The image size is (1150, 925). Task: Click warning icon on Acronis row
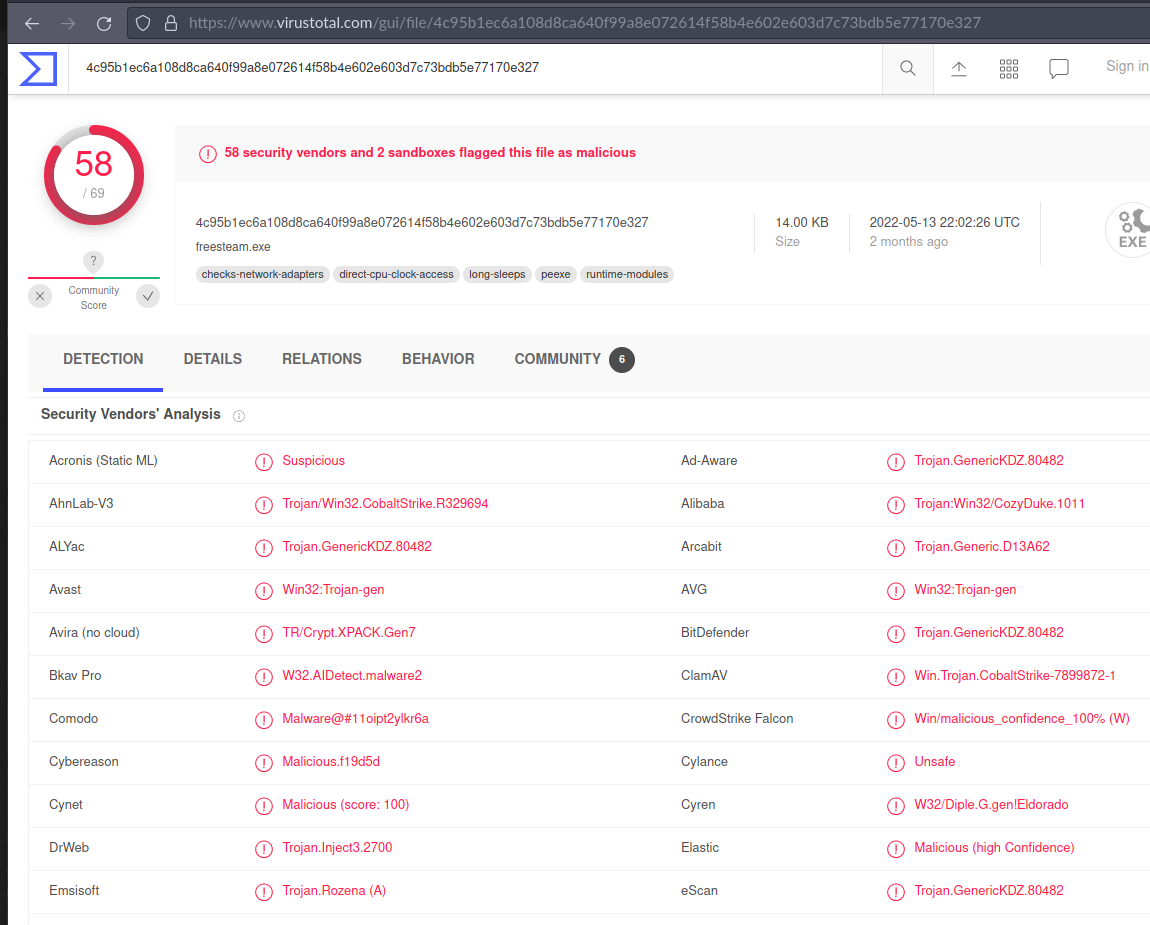(263, 461)
